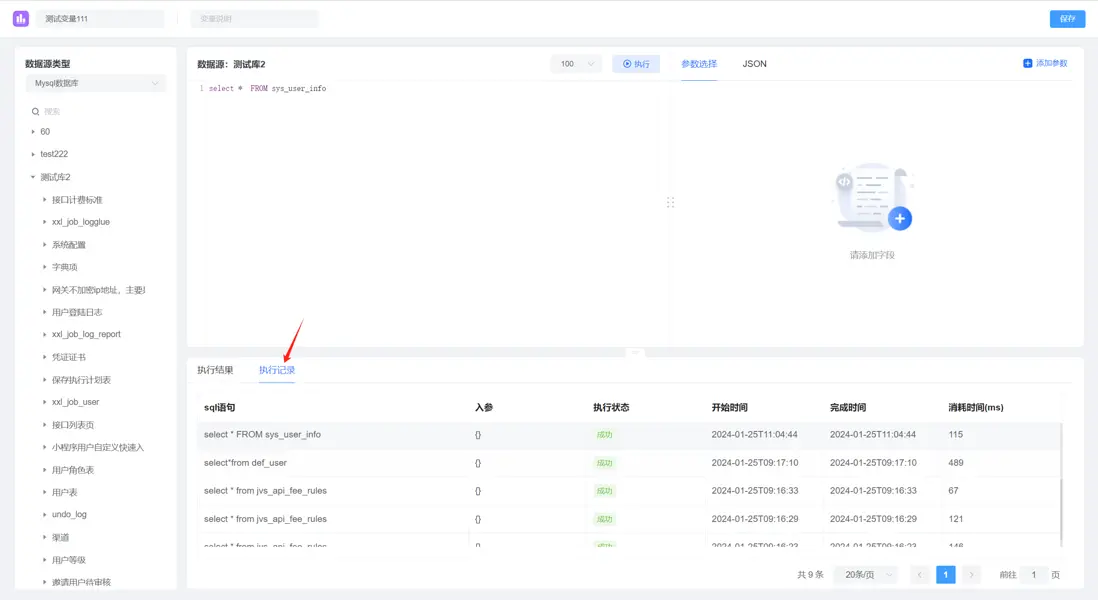
Task: Open the Mysql数据库 datasource type dropdown
Action: click(96, 83)
